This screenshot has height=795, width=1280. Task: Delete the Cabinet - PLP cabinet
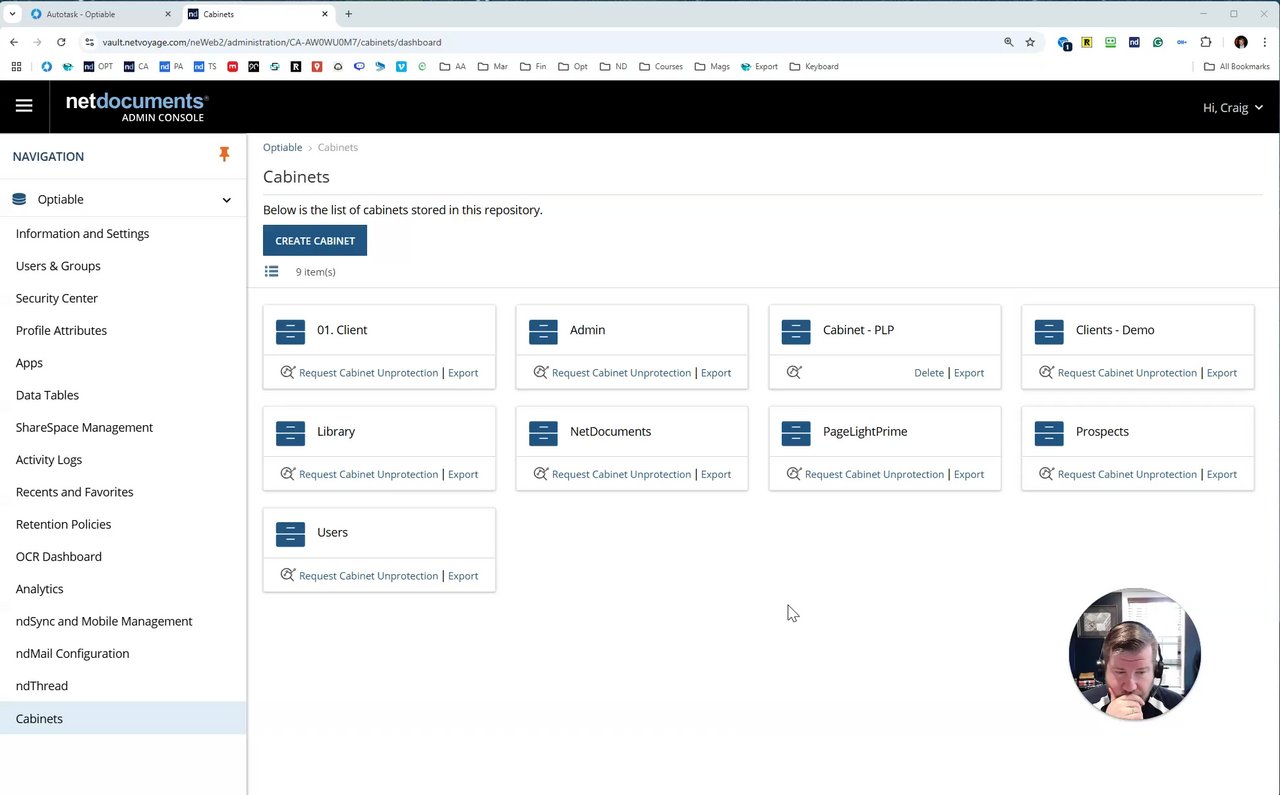(929, 372)
